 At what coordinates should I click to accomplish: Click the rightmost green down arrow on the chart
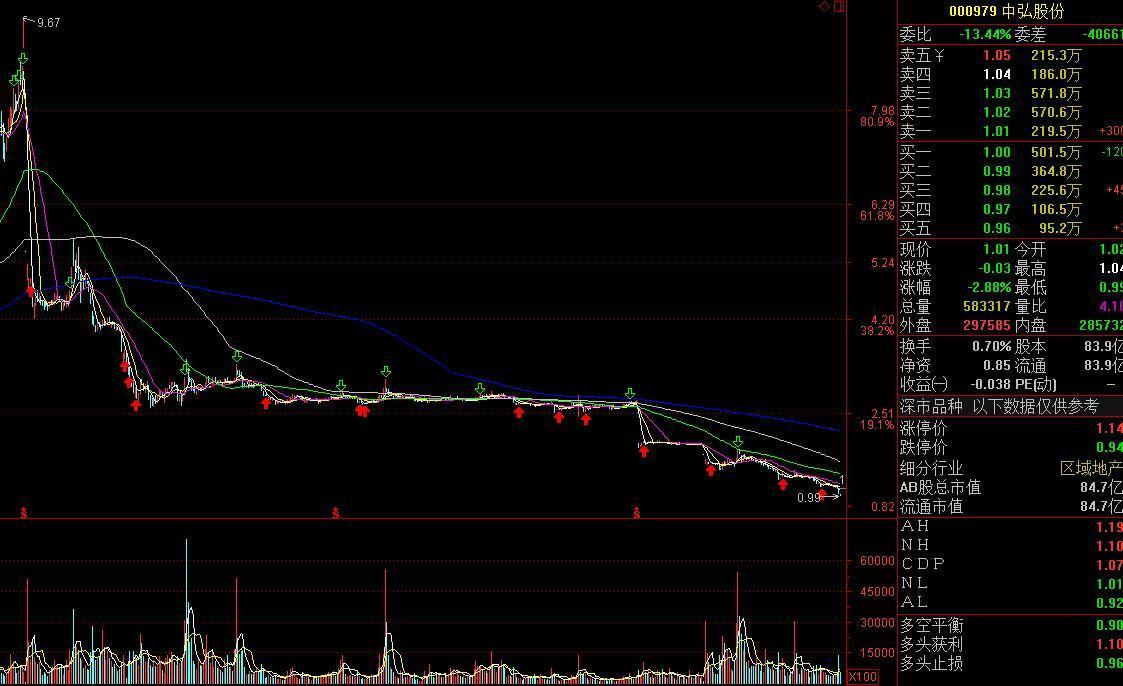pos(738,441)
